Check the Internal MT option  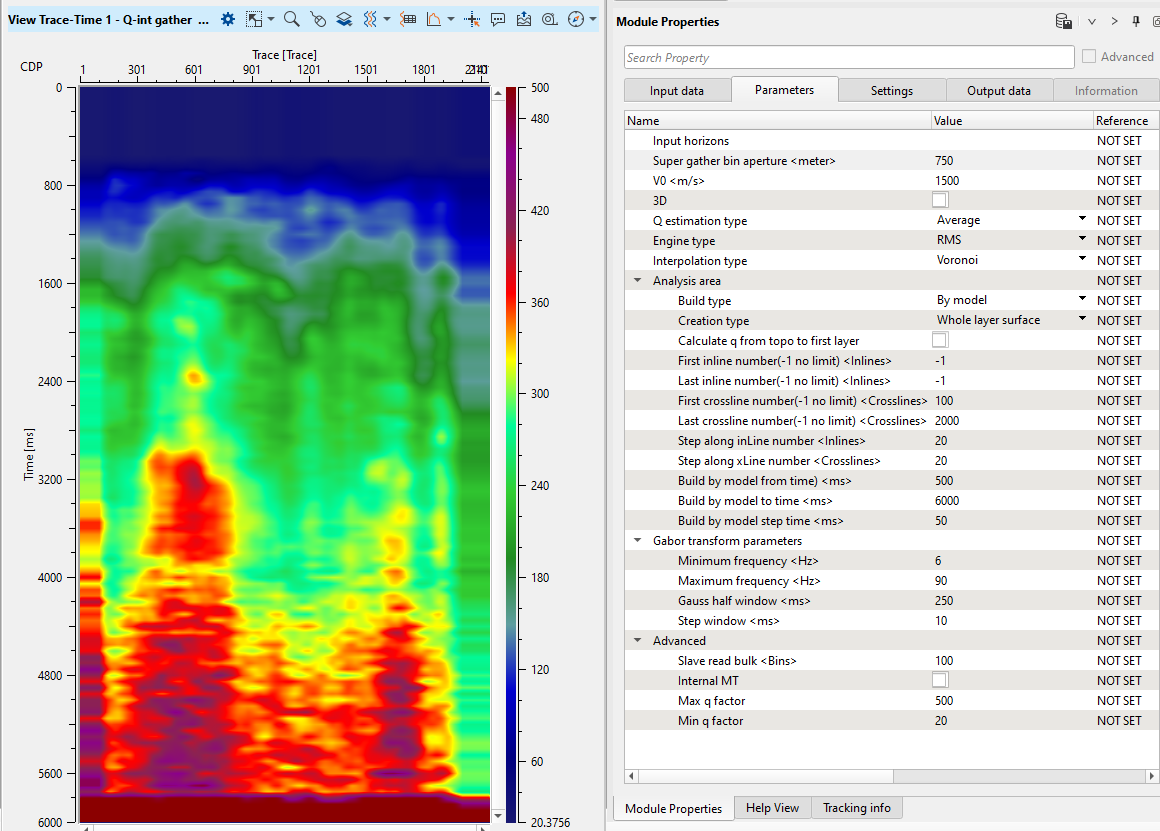tap(939, 680)
